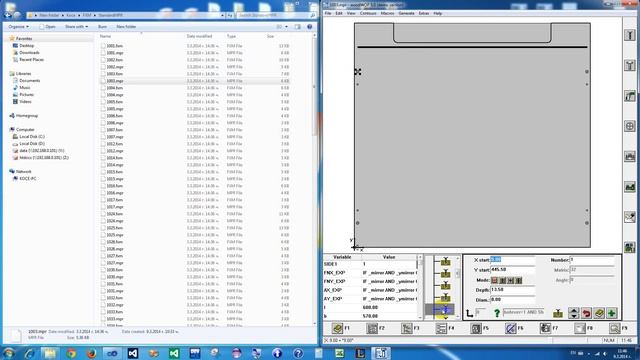Select Homegroup in Explorer navigation pane
Viewport: 640px width, 360px height.
pos(27,116)
